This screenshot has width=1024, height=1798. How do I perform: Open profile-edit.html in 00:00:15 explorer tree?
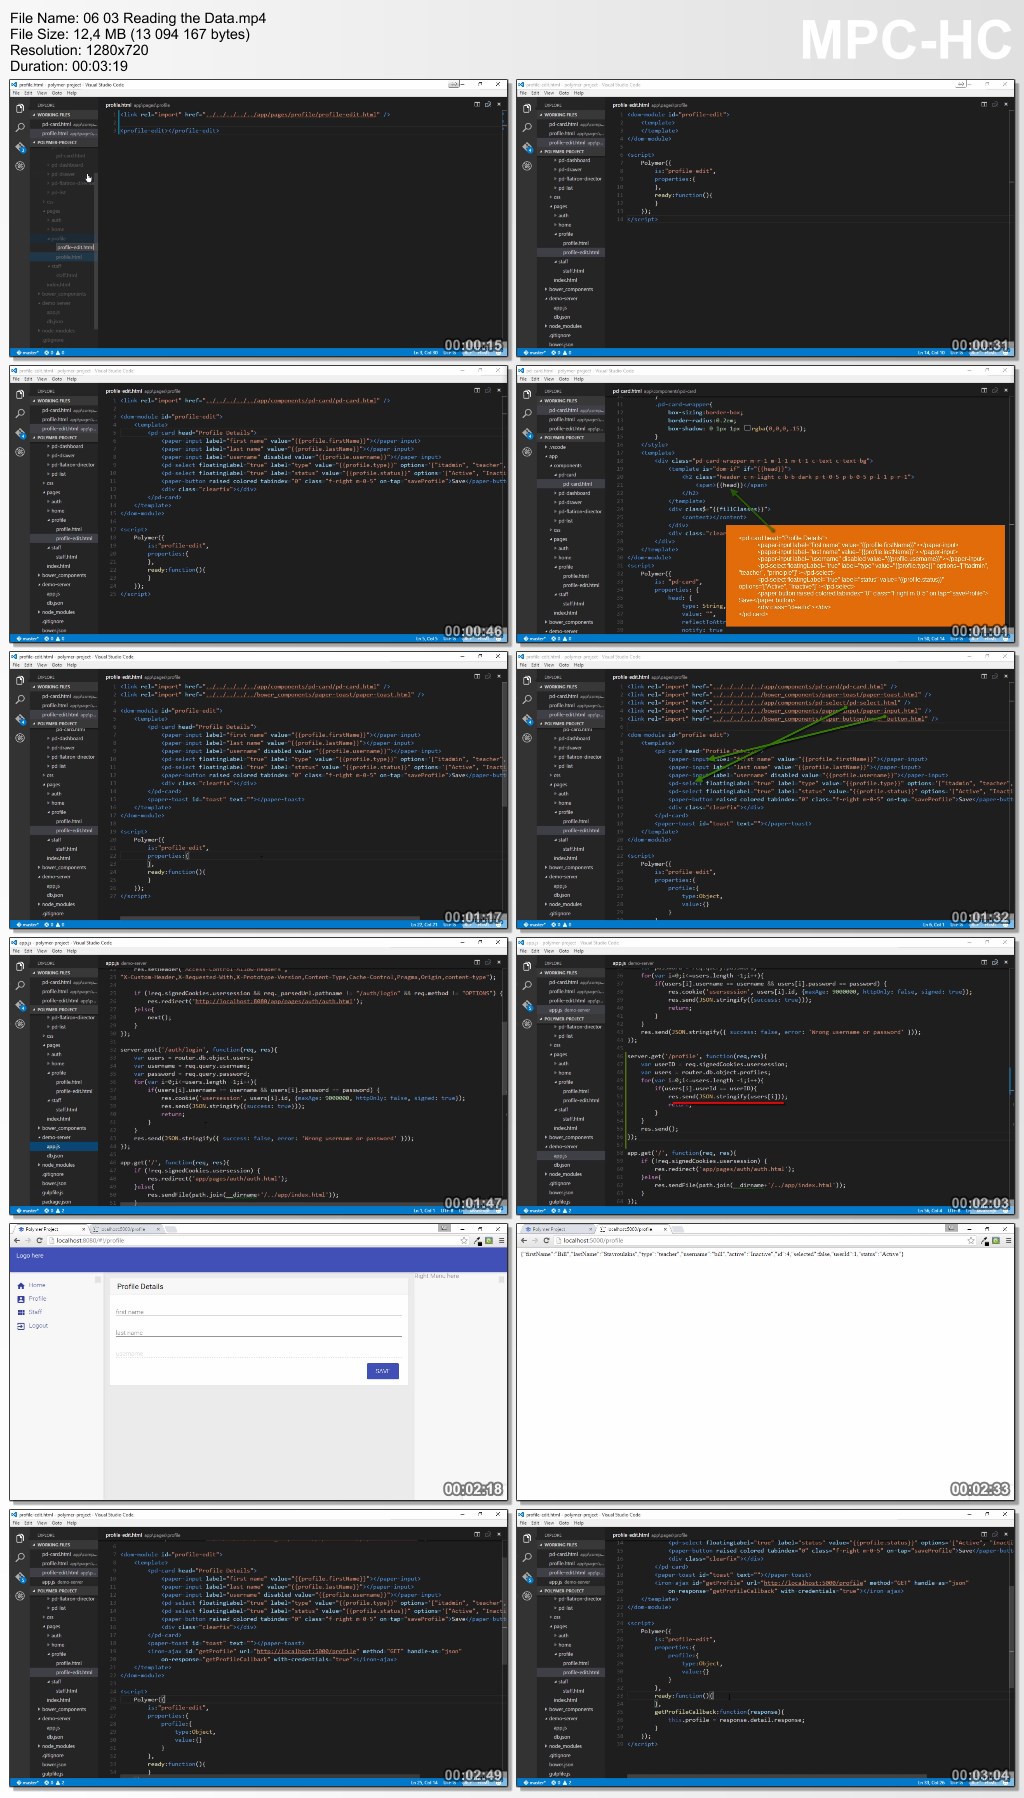coord(75,247)
